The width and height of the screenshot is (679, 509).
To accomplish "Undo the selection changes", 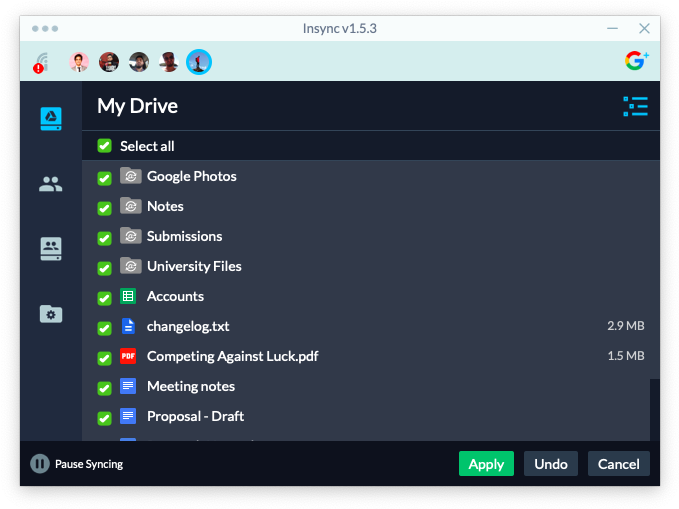I will [x=551, y=464].
